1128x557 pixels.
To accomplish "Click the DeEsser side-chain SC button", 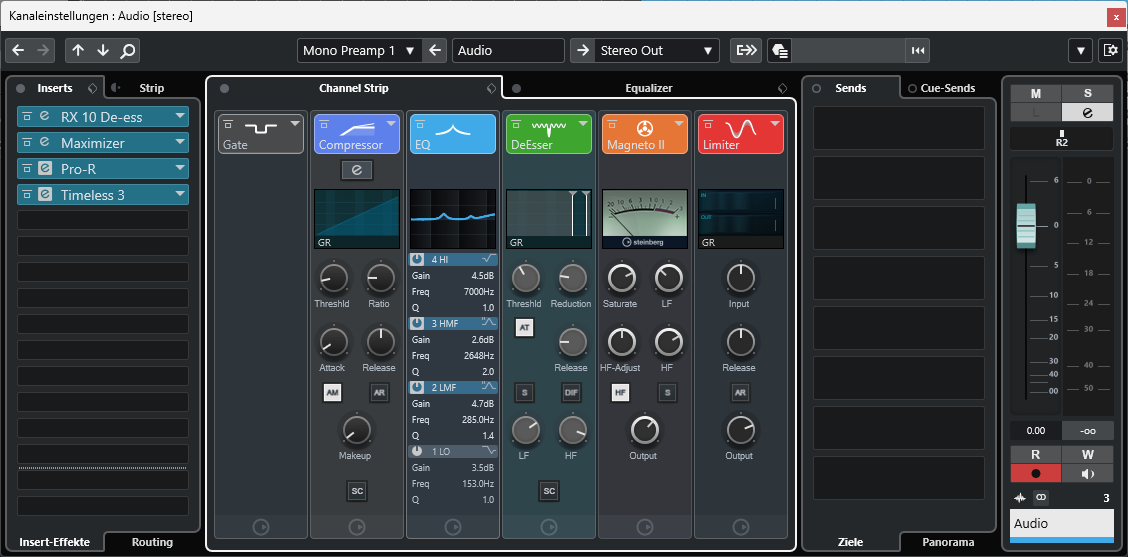I will pyautogui.click(x=548, y=490).
